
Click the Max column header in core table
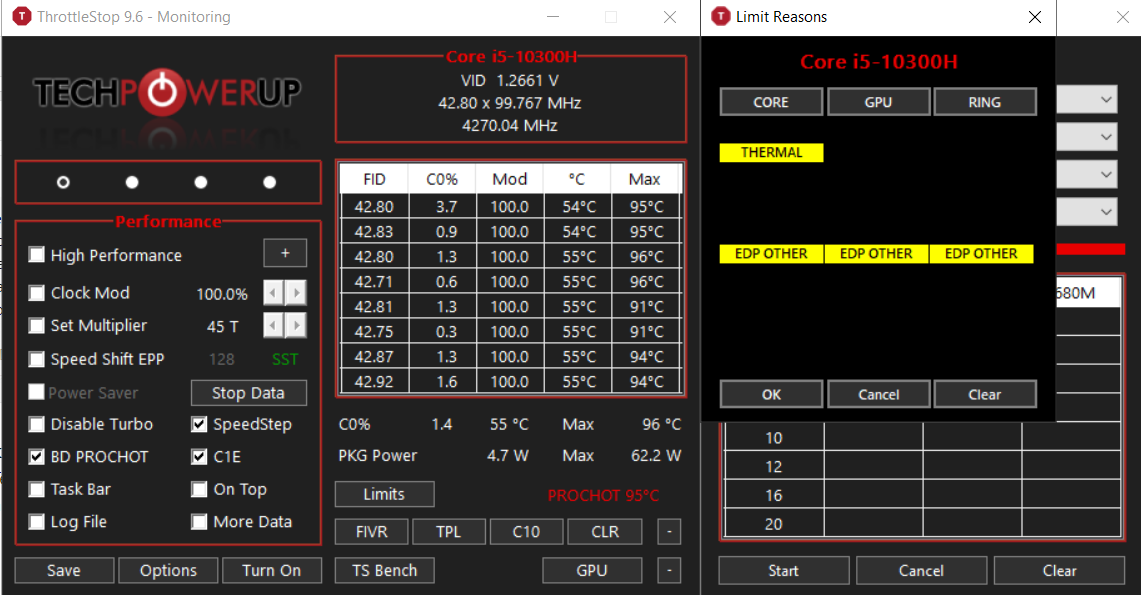point(645,179)
